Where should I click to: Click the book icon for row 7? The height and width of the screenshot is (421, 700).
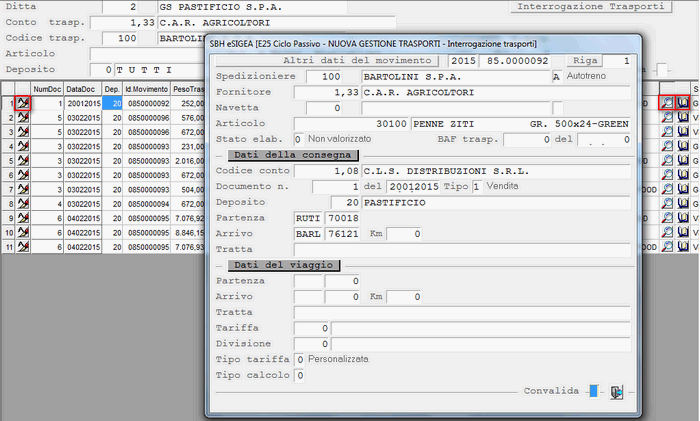click(x=683, y=189)
